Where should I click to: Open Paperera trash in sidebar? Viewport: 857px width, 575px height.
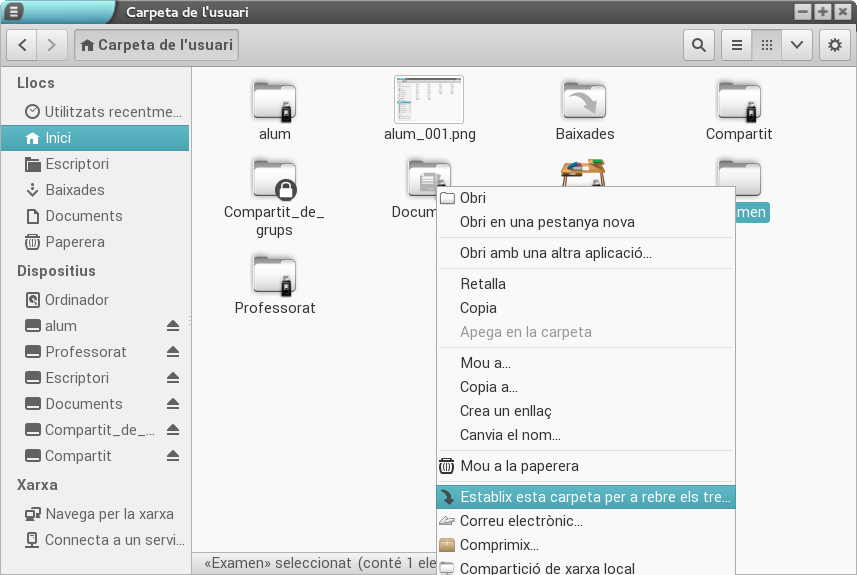tap(74, 242)
